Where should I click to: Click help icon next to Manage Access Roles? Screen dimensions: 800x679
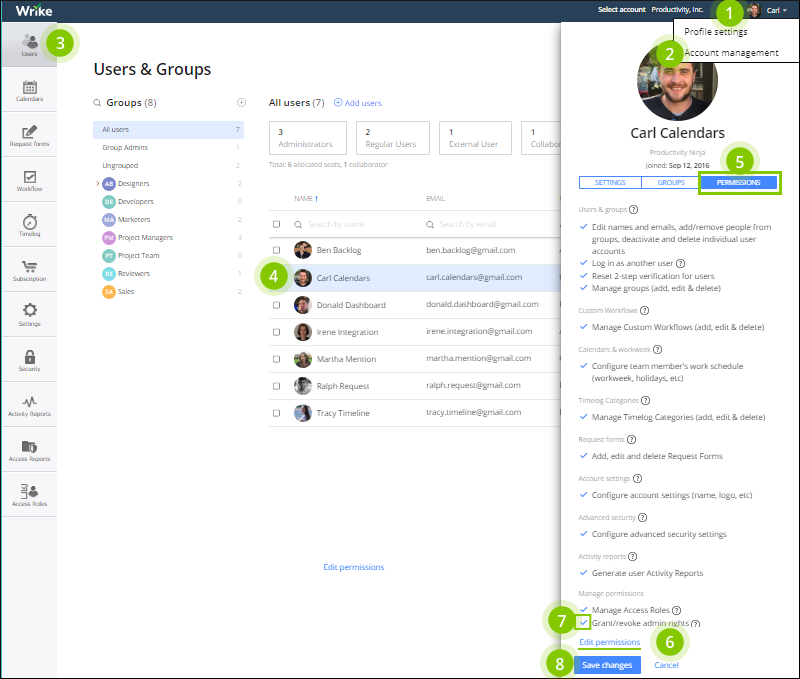pyautogui.click(x=677, y=610)
